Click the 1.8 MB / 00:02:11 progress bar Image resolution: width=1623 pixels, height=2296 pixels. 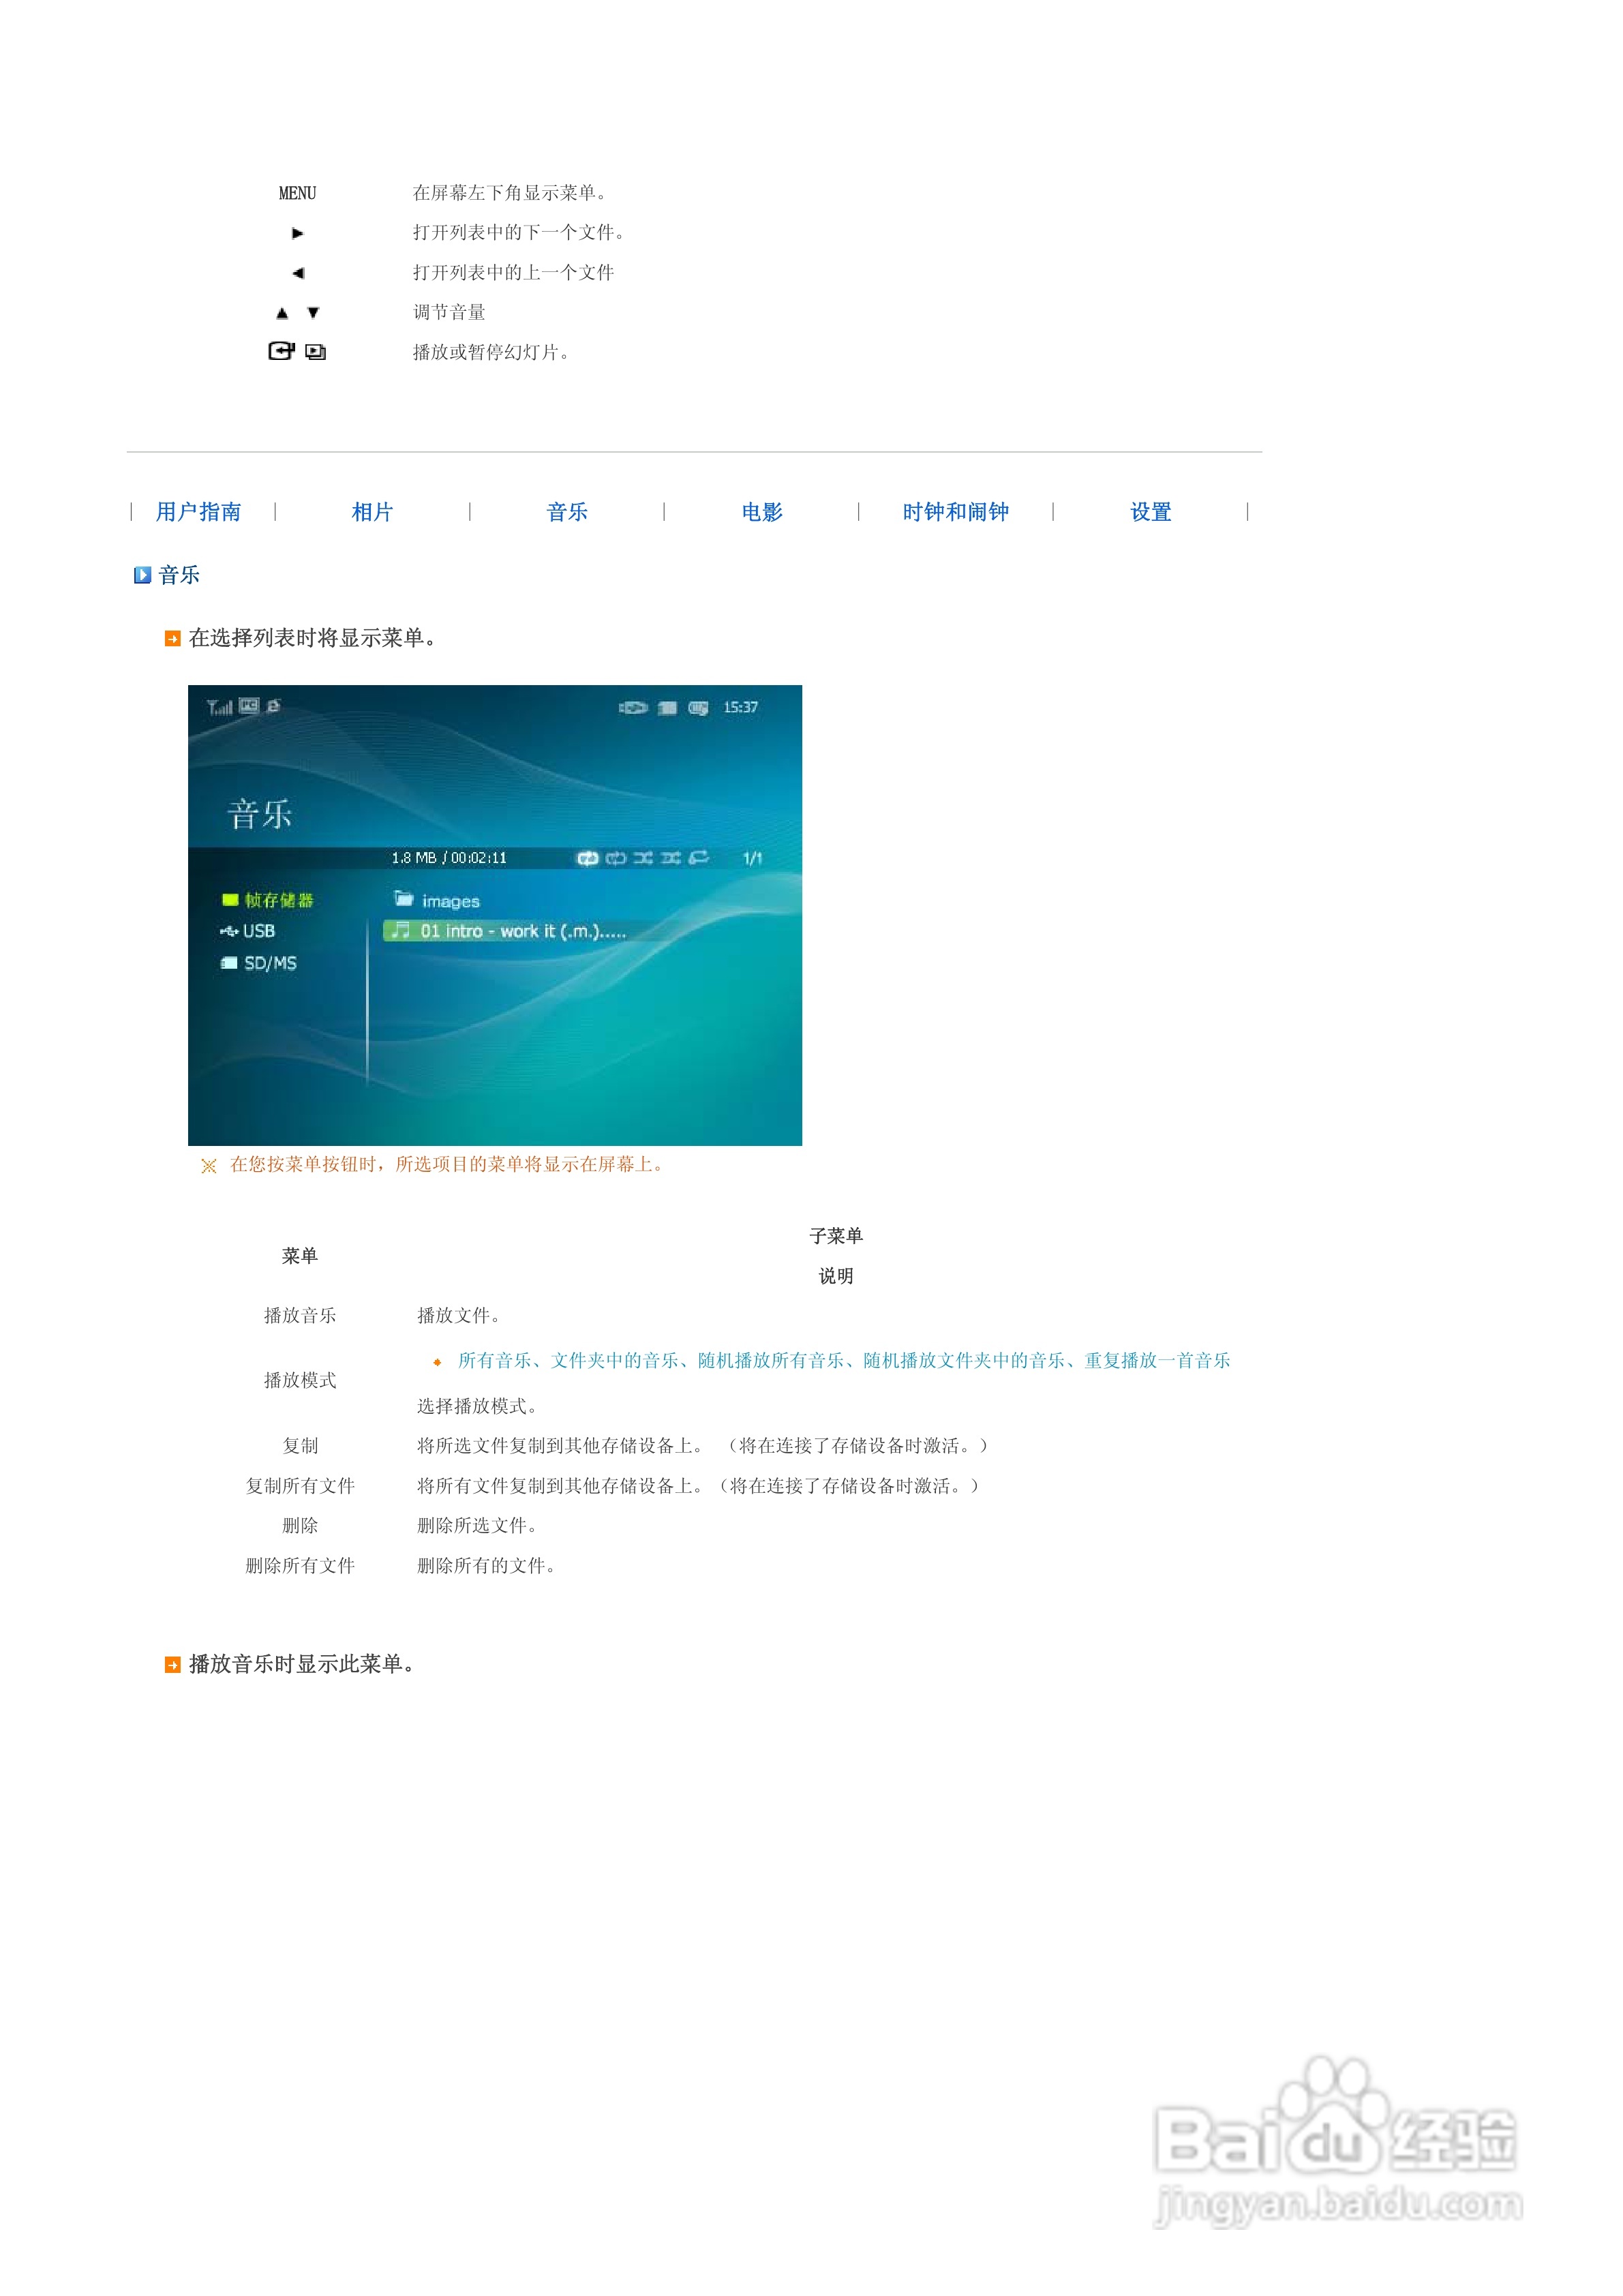click(x=450, y=859)
